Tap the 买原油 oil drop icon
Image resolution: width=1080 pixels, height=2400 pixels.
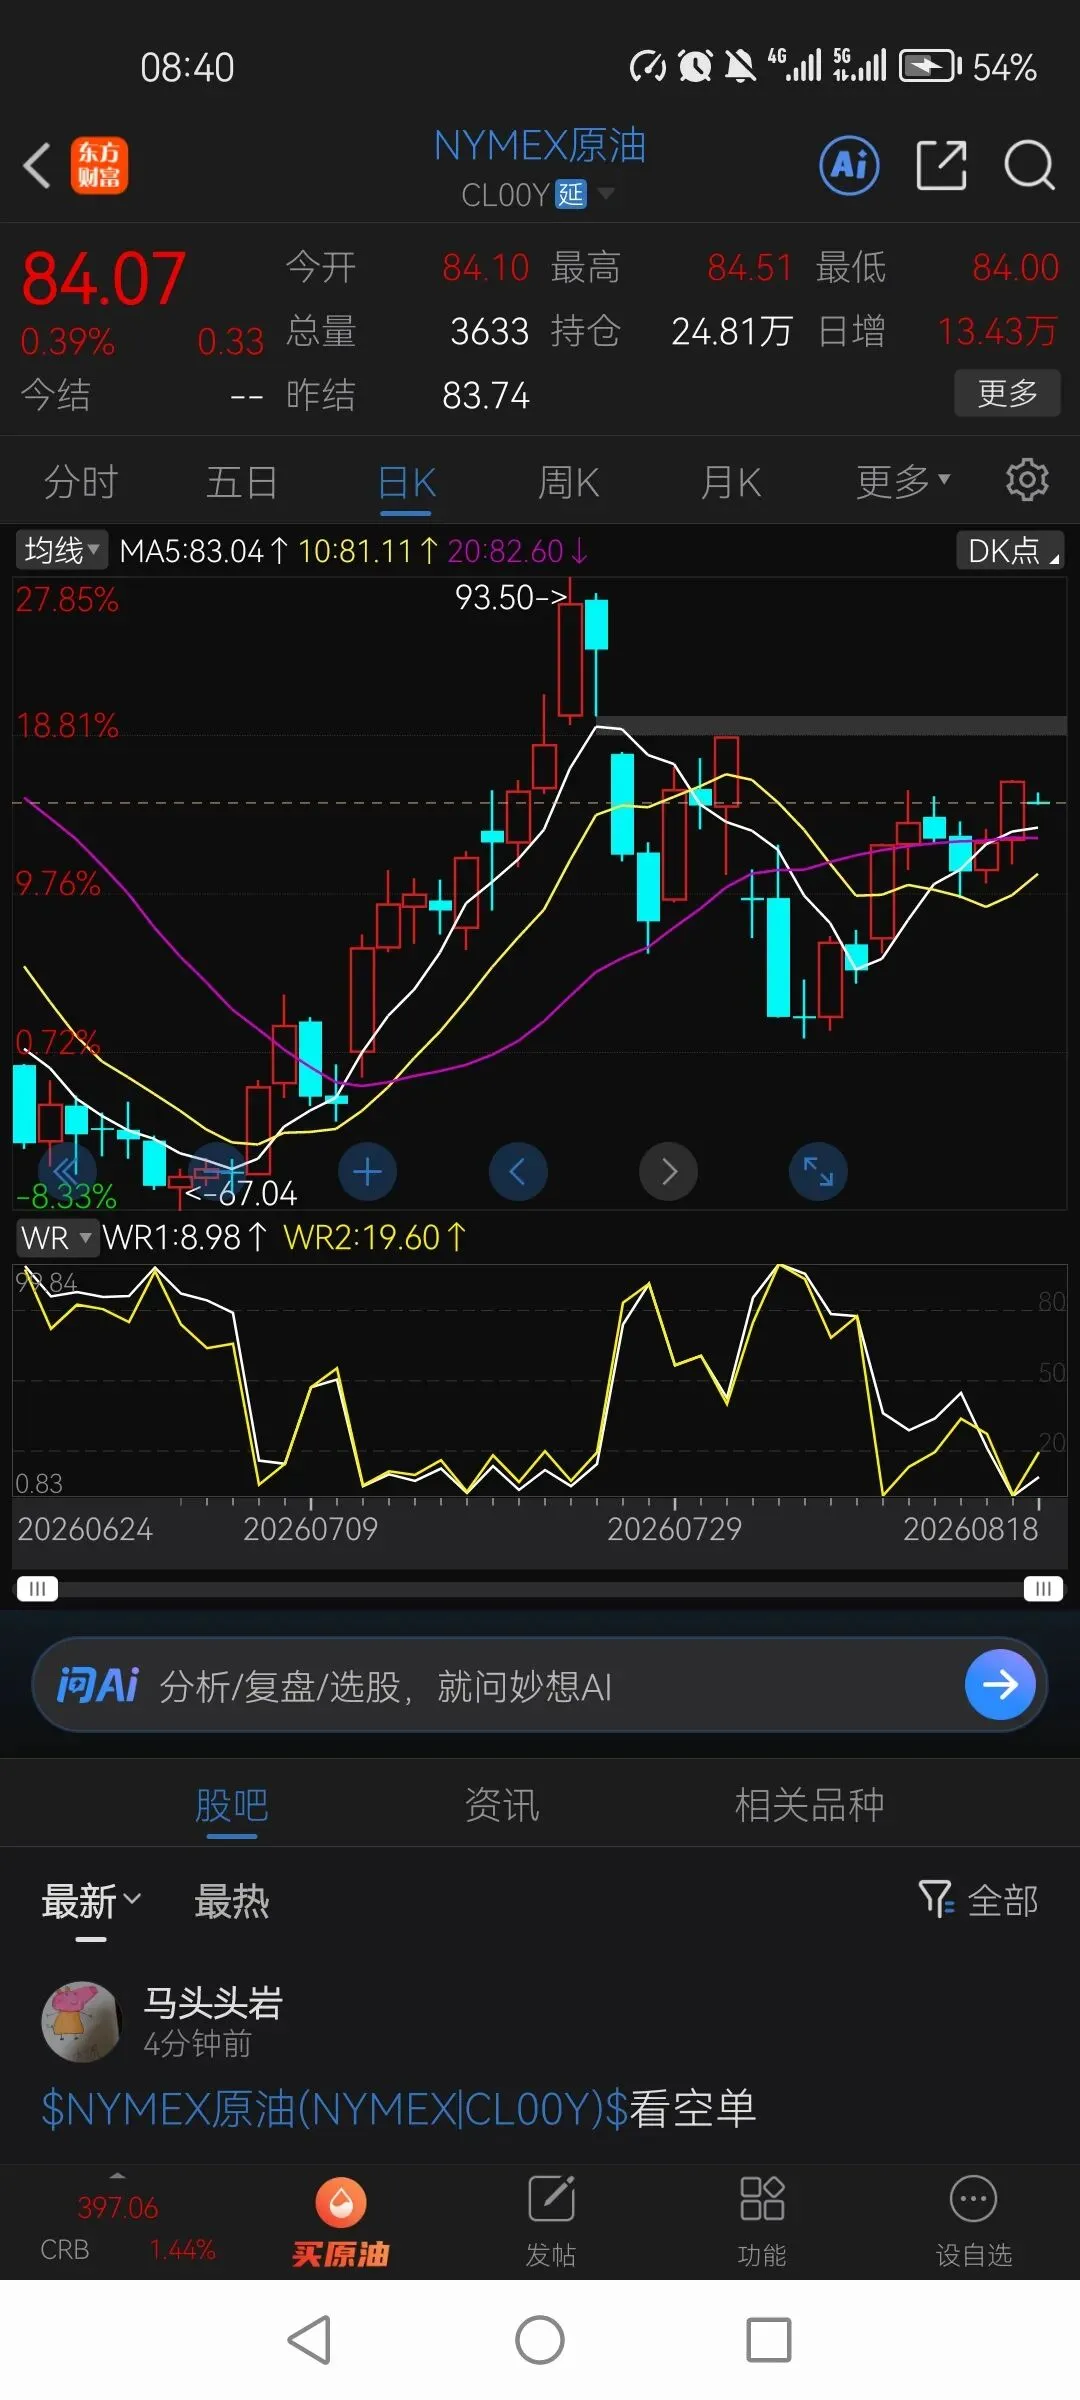(x=341, y=2203)
